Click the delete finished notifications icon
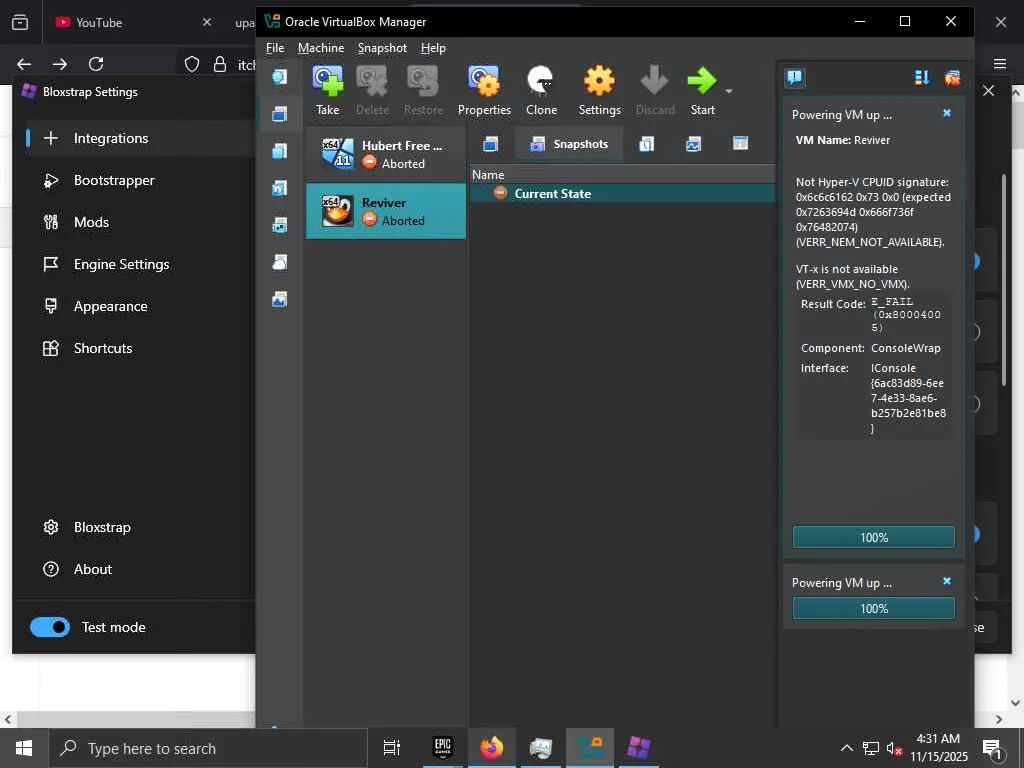1024x768 pixels. coord(952,78)
